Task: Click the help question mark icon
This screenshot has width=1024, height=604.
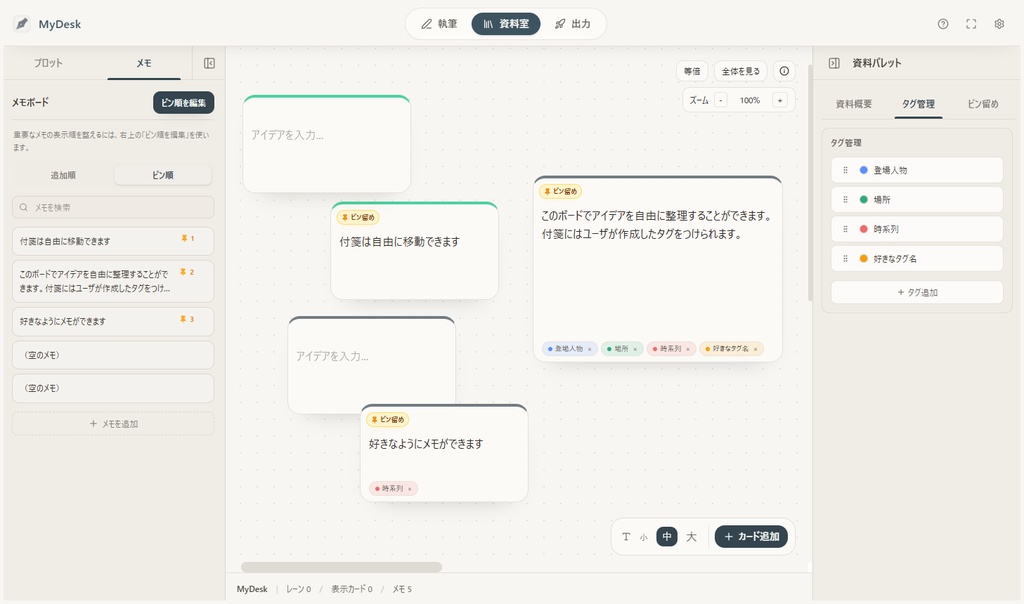Action: tap(942, 23)
